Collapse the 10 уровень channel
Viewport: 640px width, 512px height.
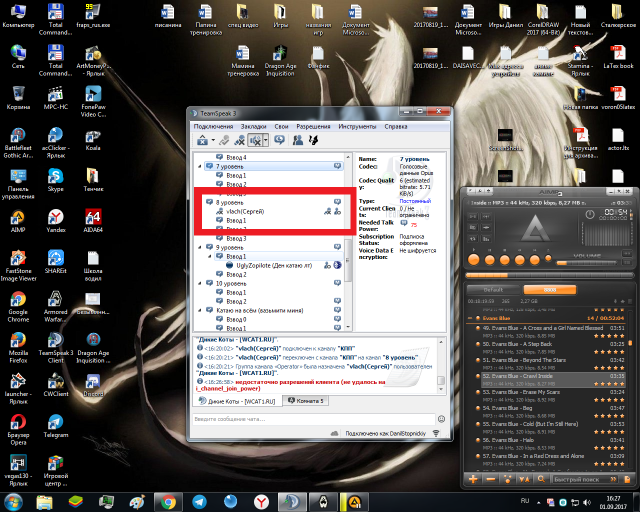(x=198, y=284)
